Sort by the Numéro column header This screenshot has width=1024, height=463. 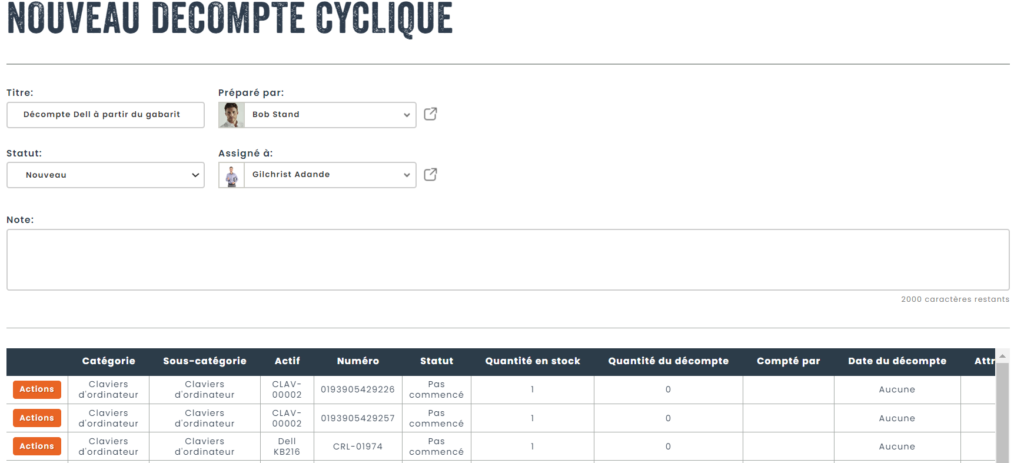pyautogui.click(x=357, y=361)
